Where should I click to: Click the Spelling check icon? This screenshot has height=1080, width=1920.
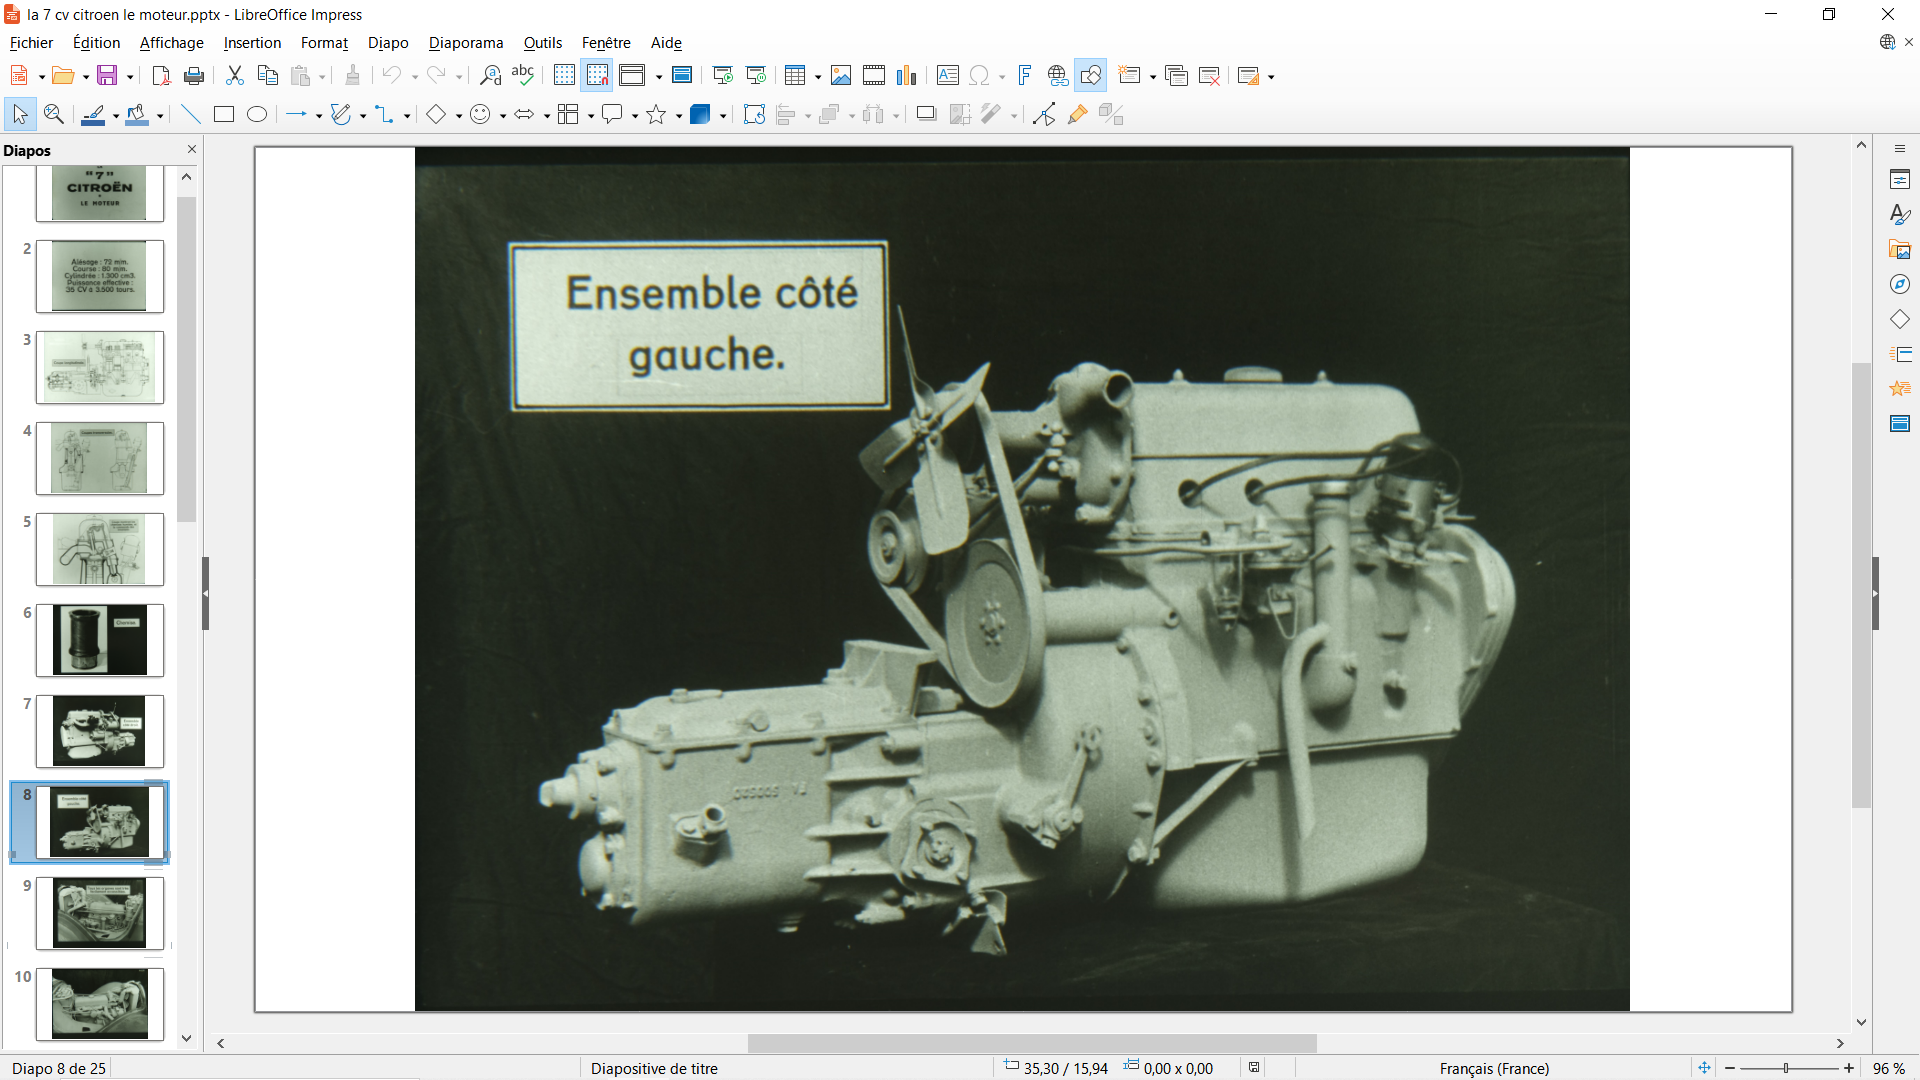point(523,76)
